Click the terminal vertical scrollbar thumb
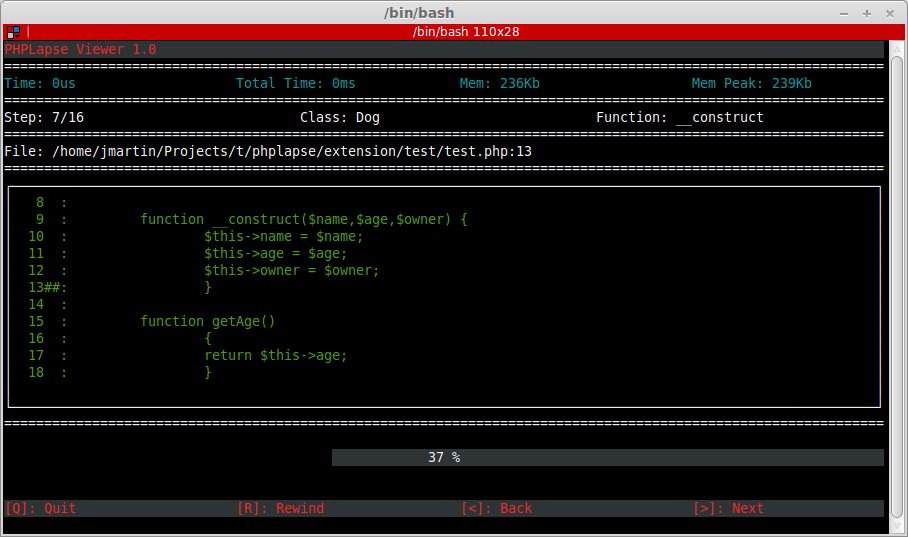This screenshot has height=537, width=908. click(x=896, y=287)
